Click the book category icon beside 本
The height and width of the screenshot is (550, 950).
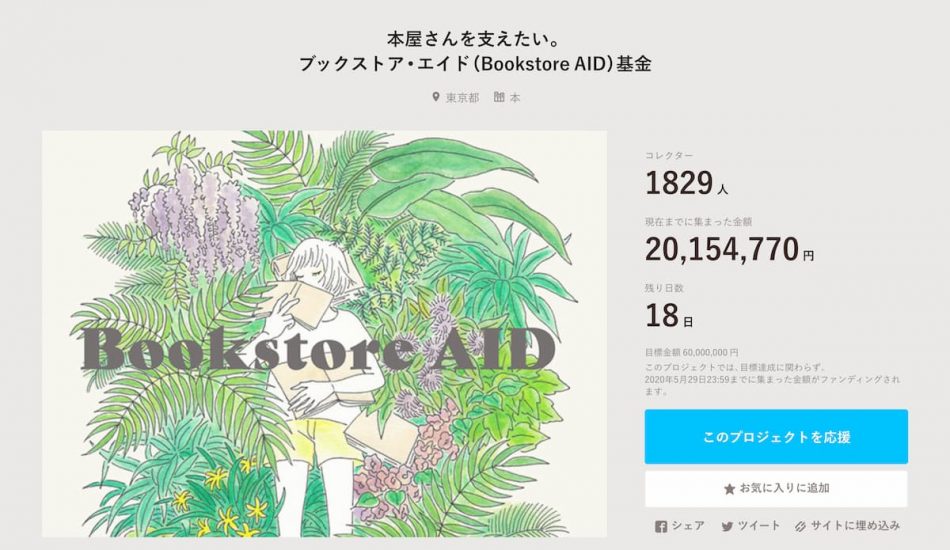(x=499, y=97)
